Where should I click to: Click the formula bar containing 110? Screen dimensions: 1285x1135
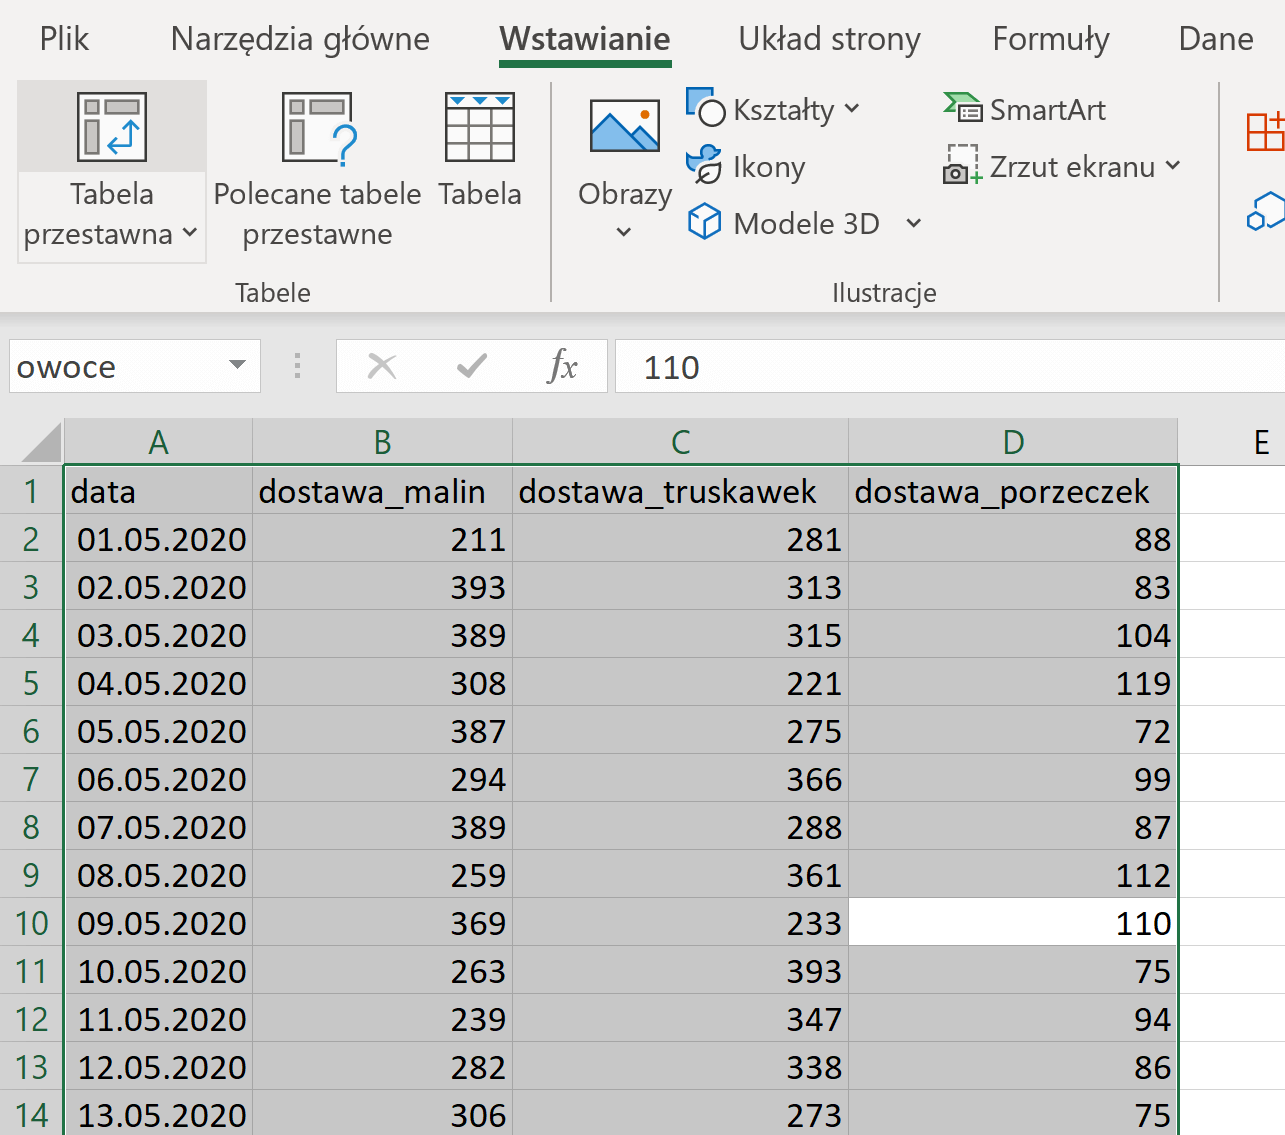click(950, 367)
